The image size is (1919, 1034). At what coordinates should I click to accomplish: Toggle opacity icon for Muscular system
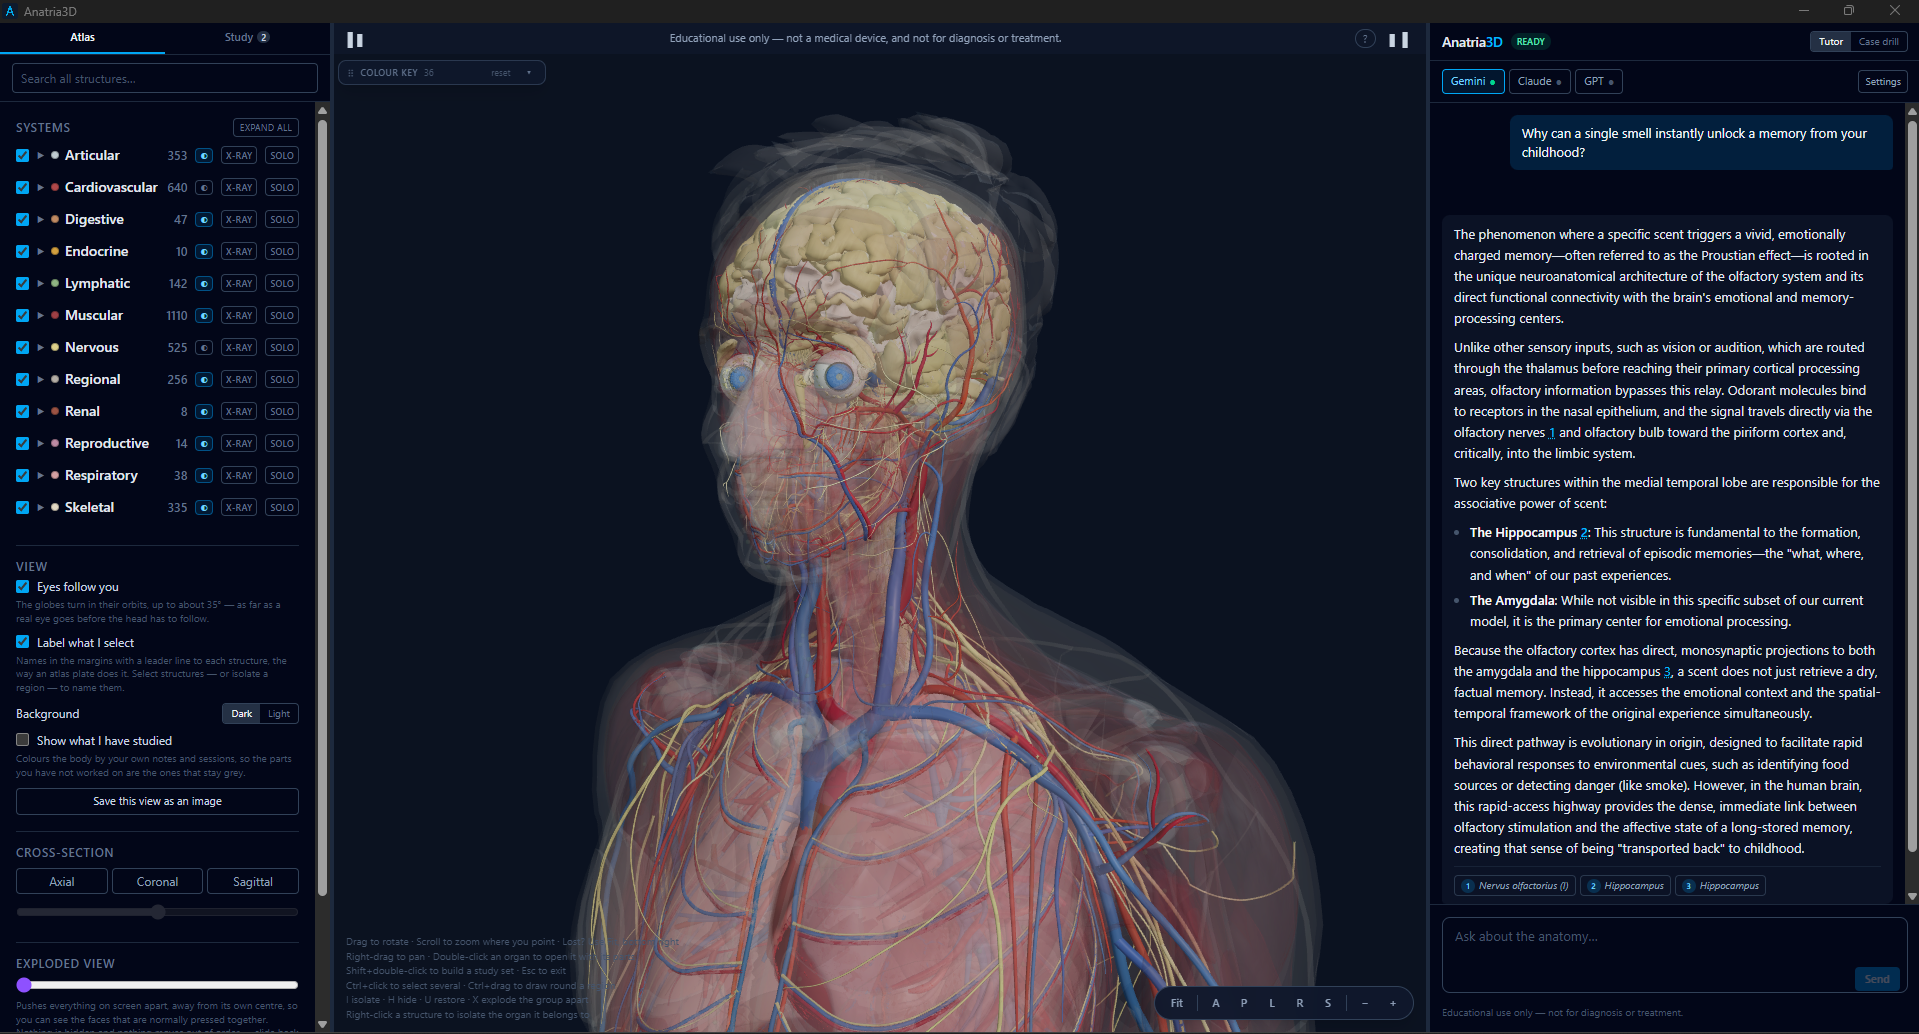click(x=204, y=316)
